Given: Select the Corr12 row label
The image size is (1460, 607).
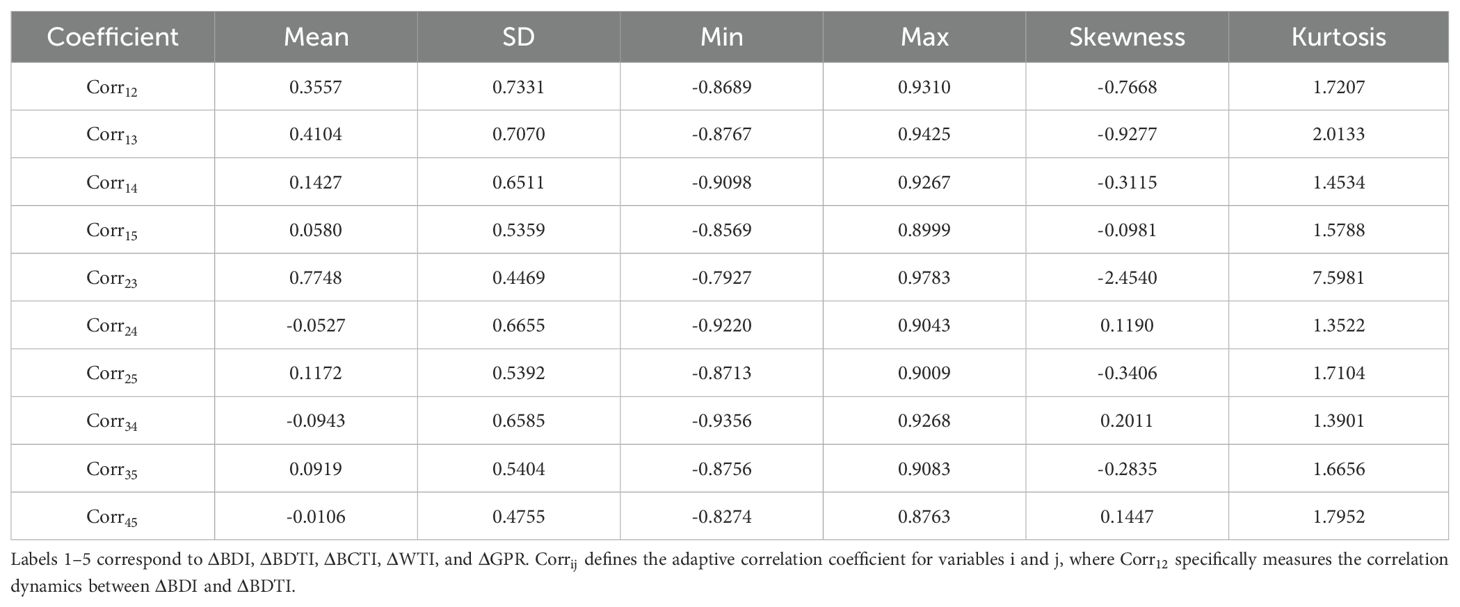Looking at the screenshot, I should tap(112, 87).
